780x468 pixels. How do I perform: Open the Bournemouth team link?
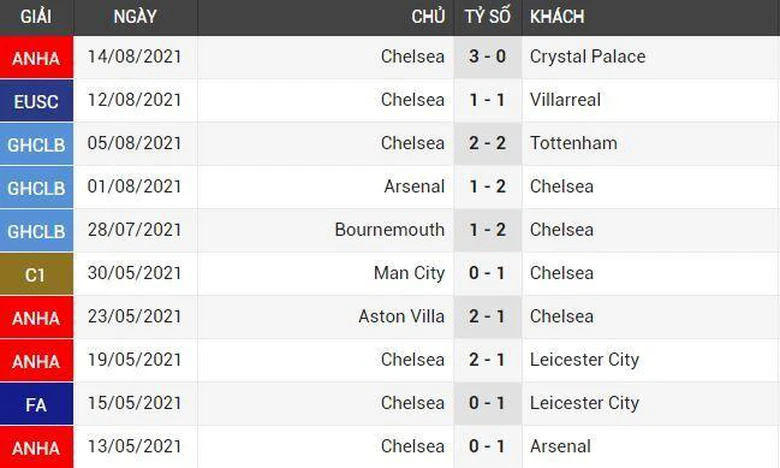coord(389,230)
